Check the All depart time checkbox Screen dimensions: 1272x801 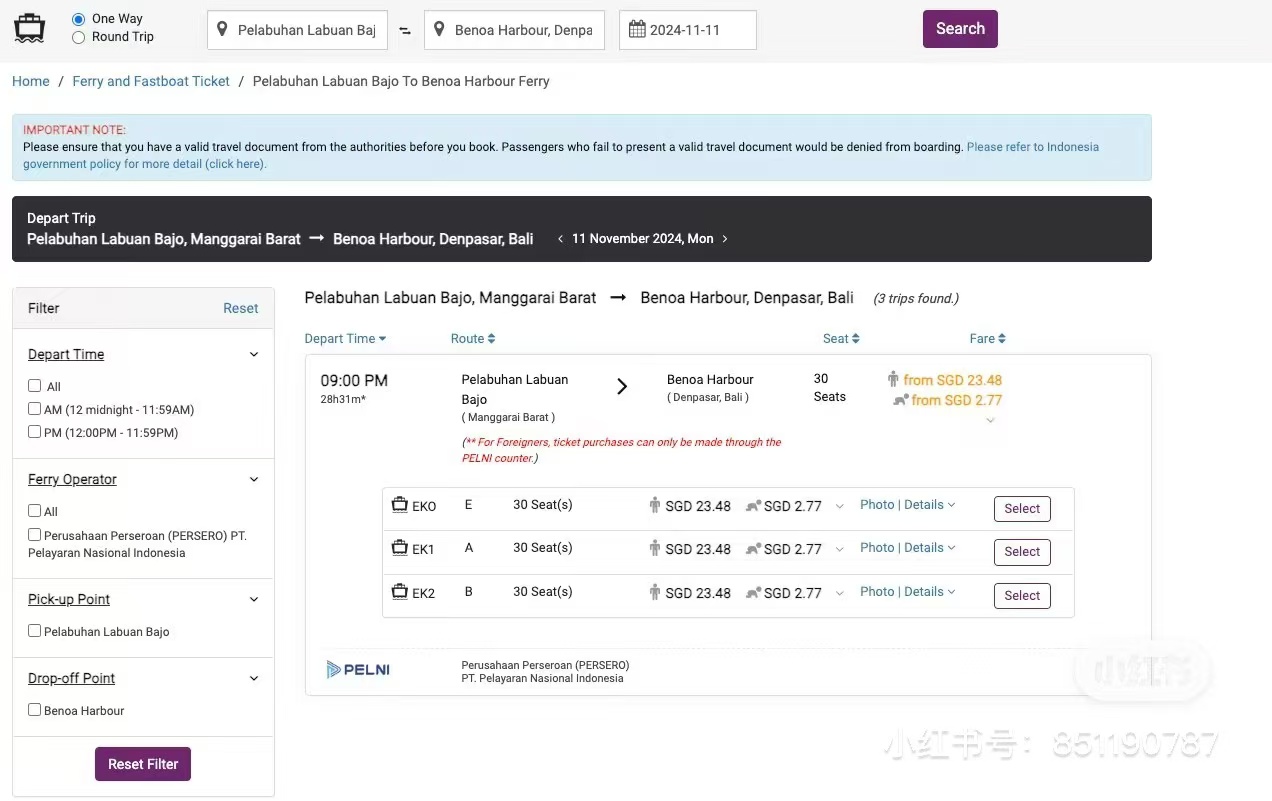click(35, 386)
